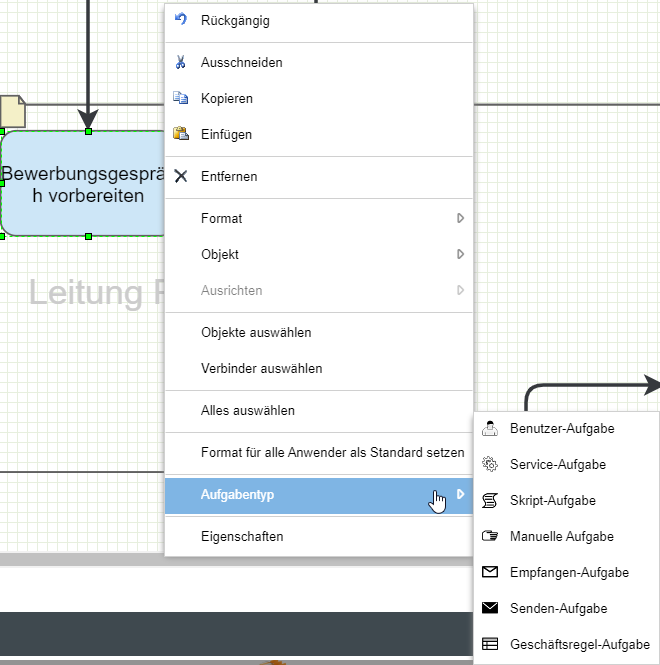Set format as default for all users

(332, 452)
